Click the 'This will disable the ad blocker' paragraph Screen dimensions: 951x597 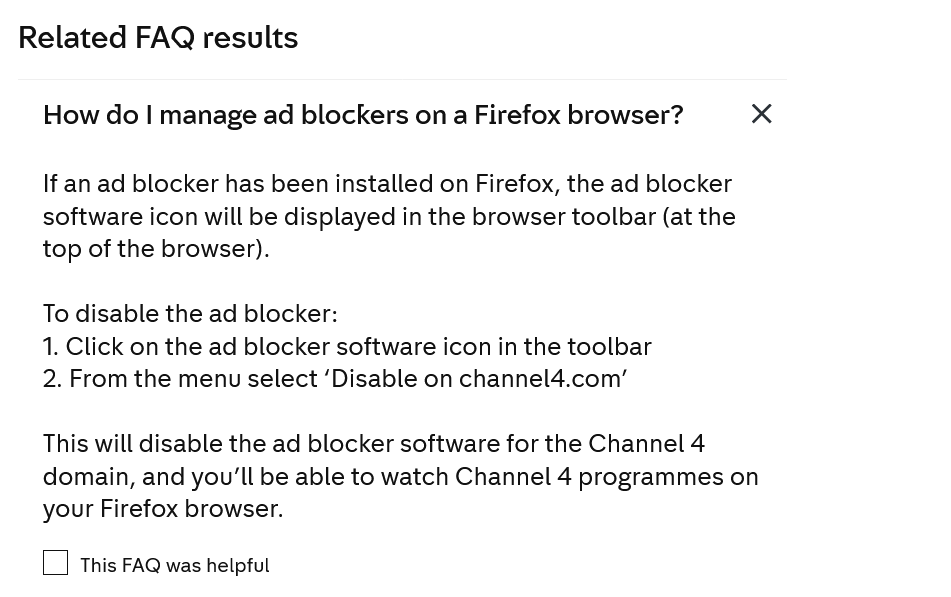[373, 443]
